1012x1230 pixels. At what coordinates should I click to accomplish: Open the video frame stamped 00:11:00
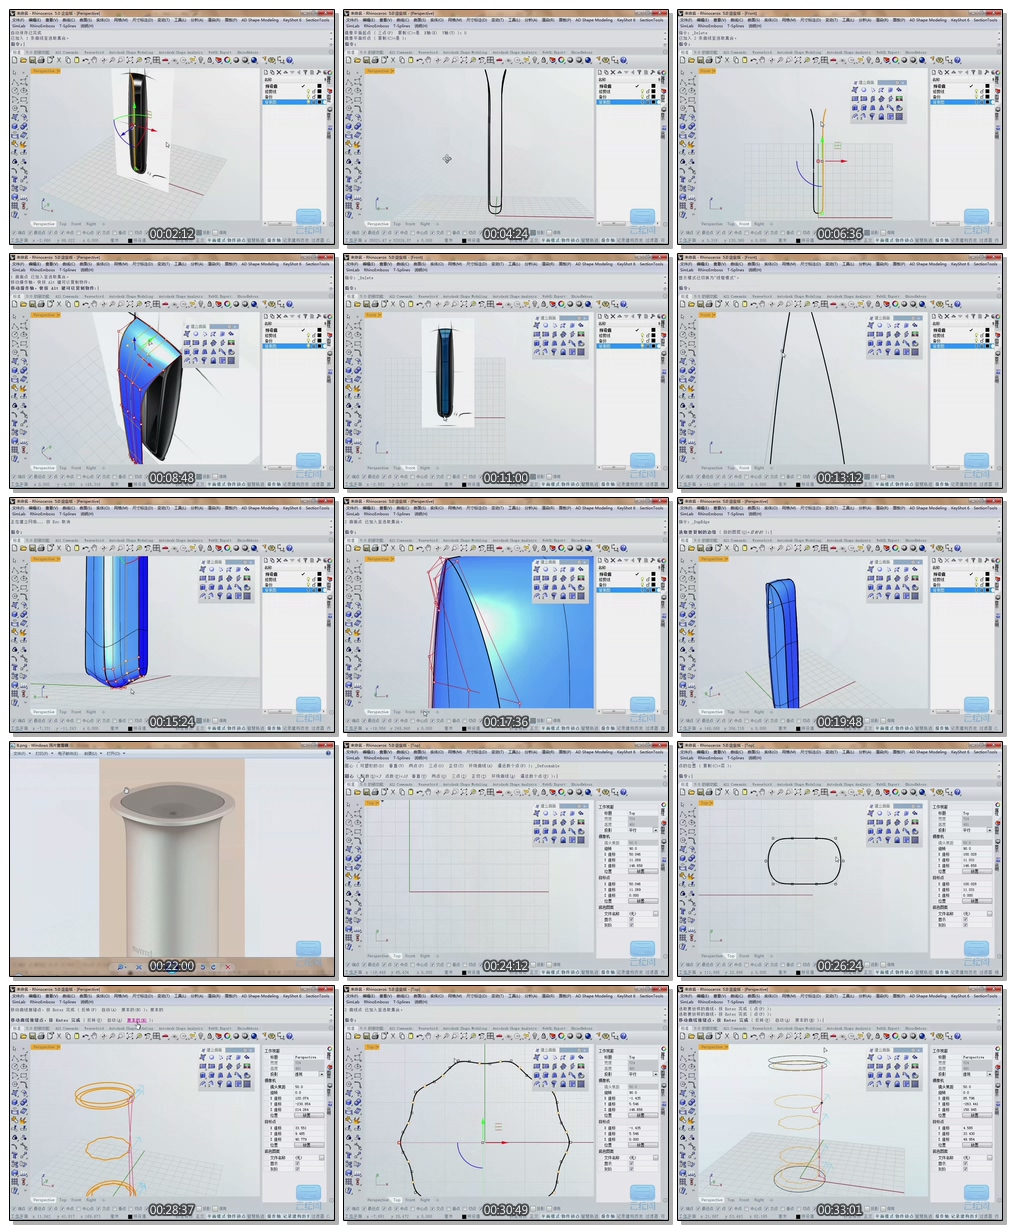point(506,371)
